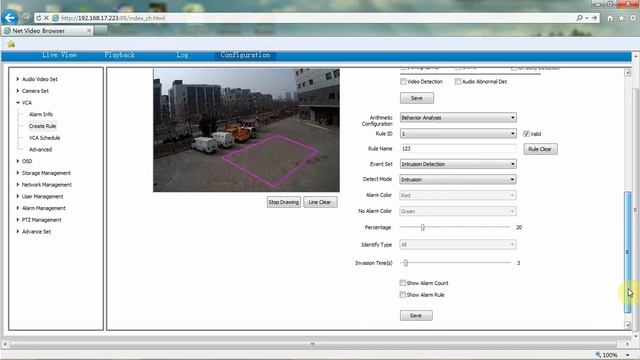Click the Add to favorites bar star icon
The image size is (640, 360).
11,44
